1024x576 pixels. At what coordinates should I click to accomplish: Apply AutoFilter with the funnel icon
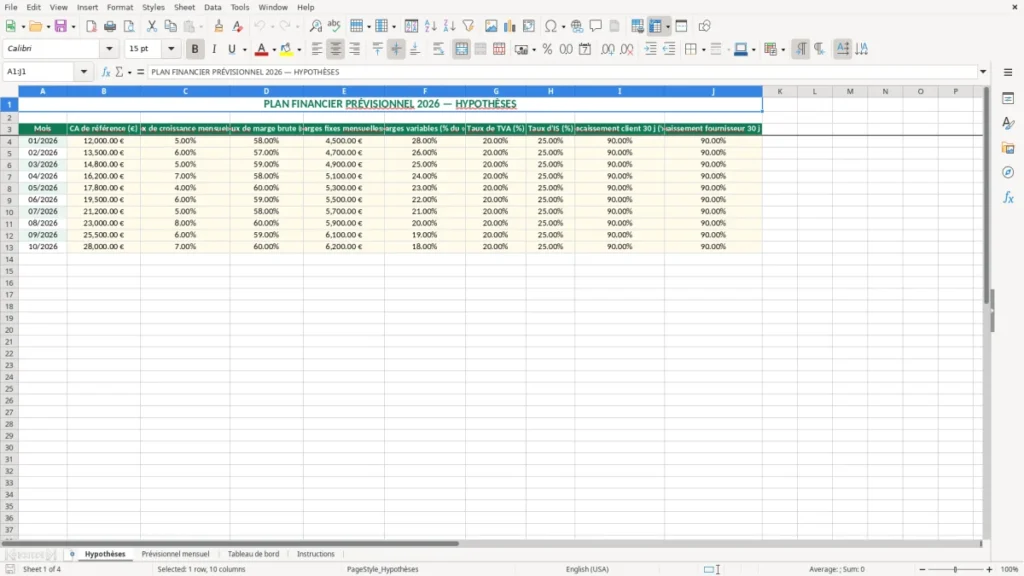[x=468, y=26]
